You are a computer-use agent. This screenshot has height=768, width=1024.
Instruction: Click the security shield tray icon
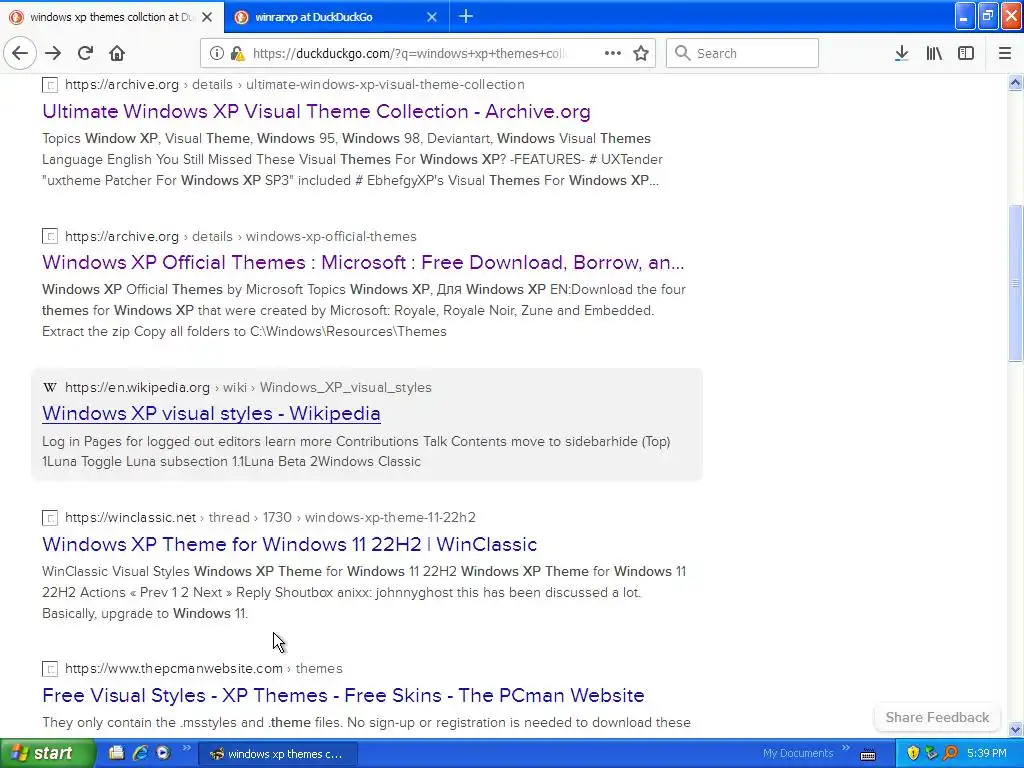click(913, 753)
